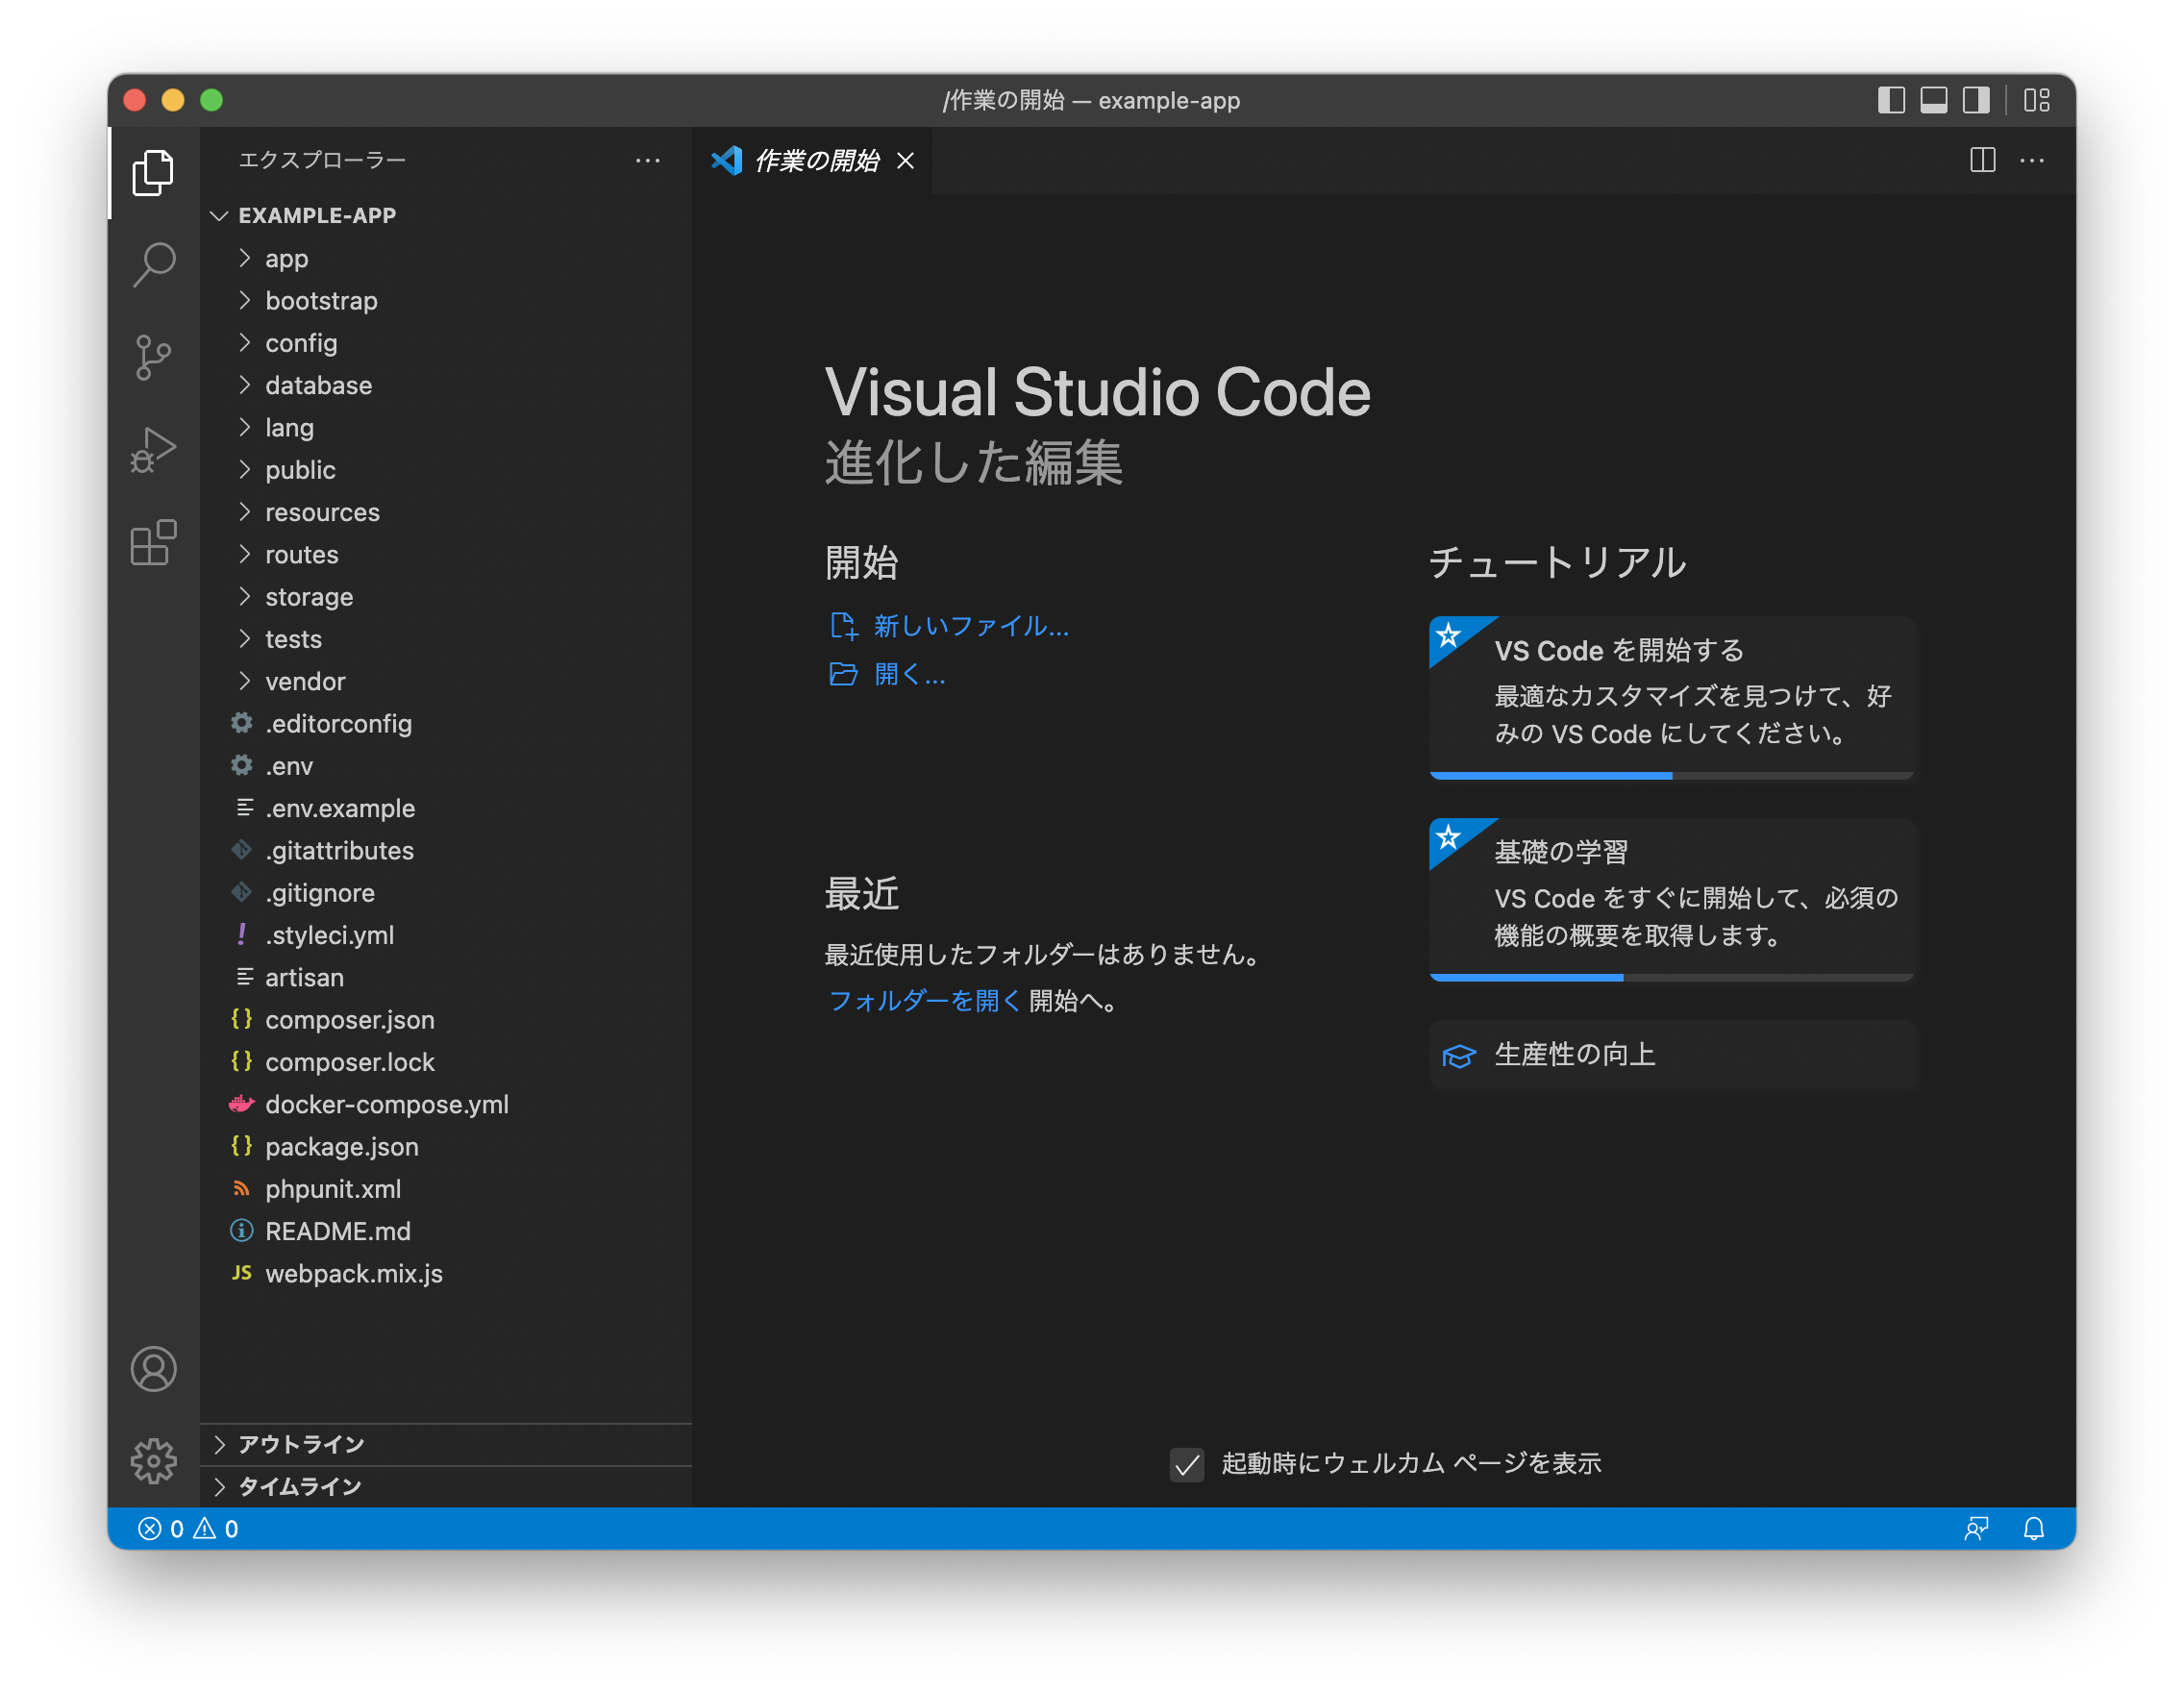
Task: Click progress bar under VS Code を開始する
Action: (1671, 775)
